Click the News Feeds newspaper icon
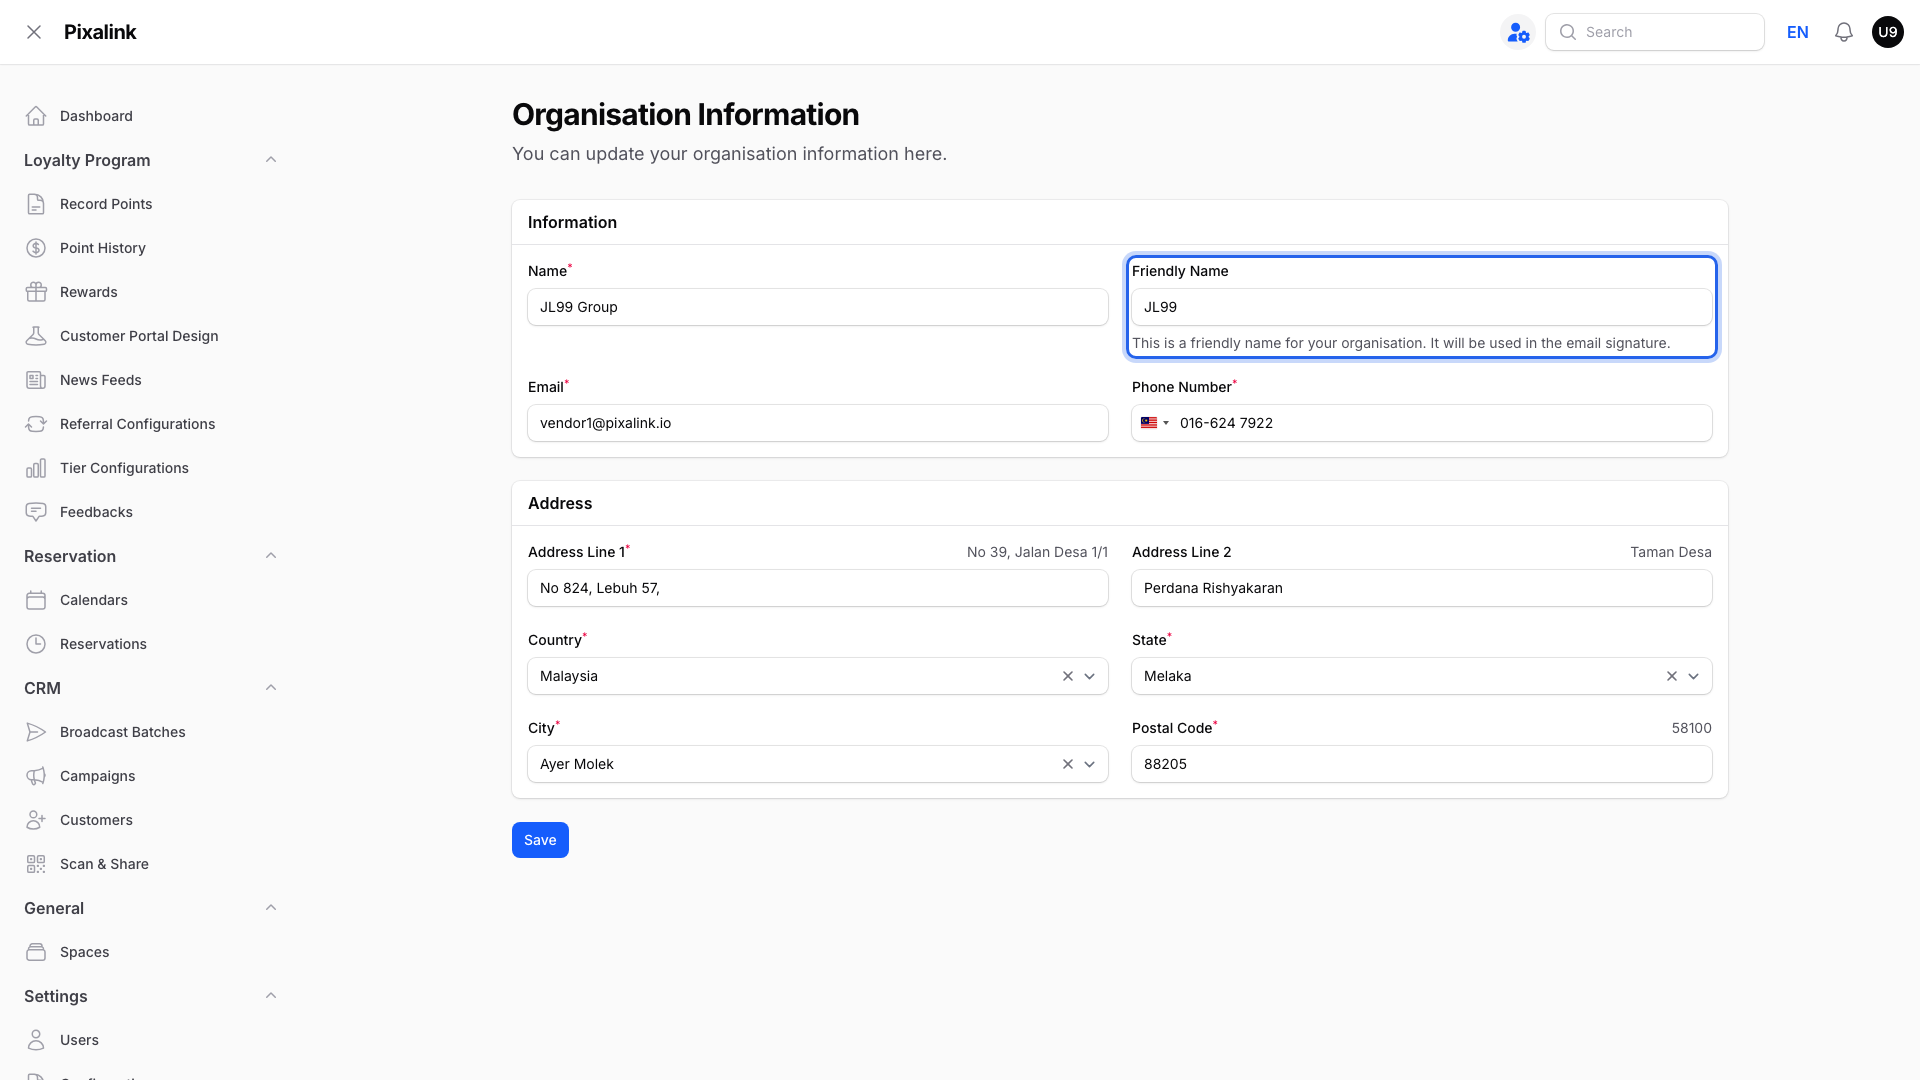Image resolution: width=1920 pixels, height=1080 pixels. 36,380
